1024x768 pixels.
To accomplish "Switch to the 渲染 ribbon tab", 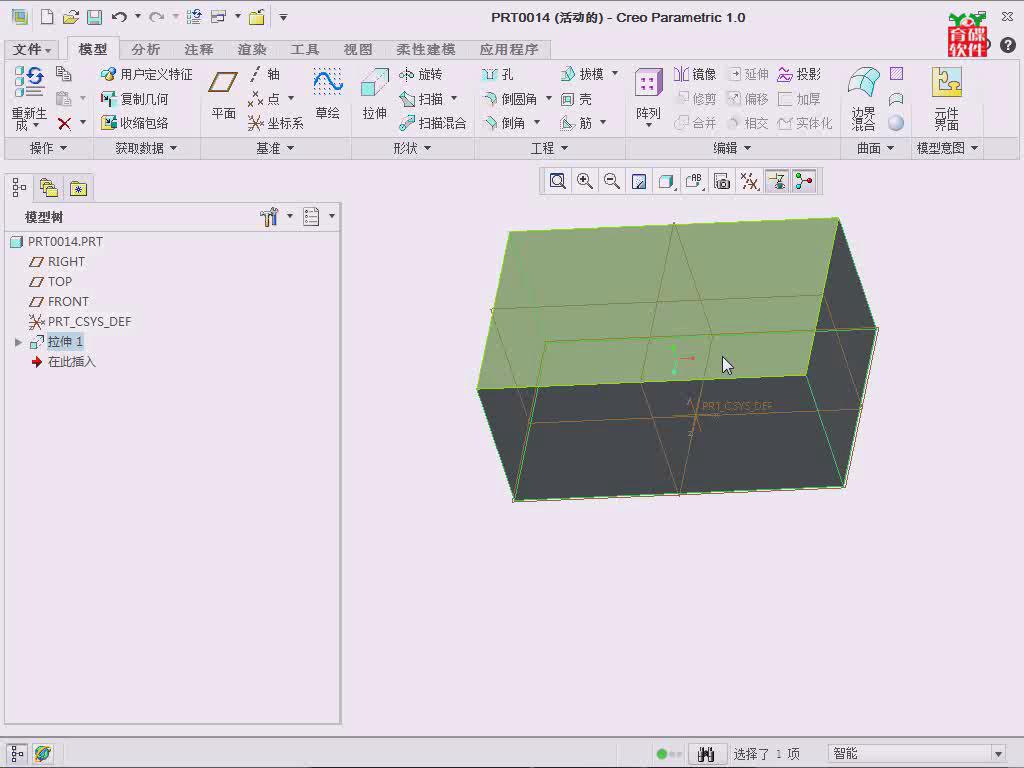I will tap(252, 50).
